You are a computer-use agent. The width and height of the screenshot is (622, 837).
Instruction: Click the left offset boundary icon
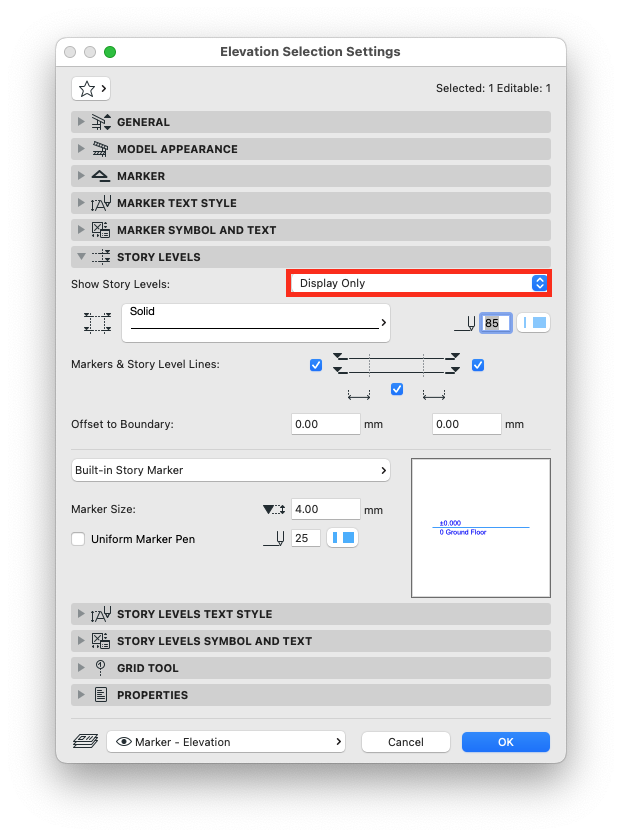pyautogui.click(x=359, y=395)
